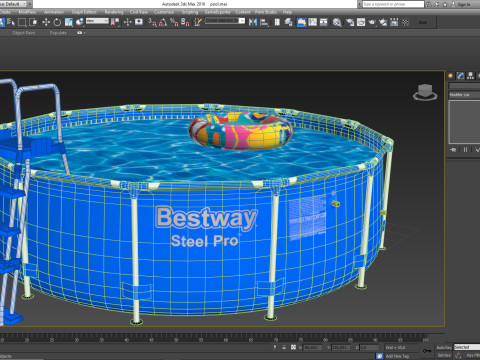480x360 pixels.
Task: Switch to the Object Paint ribbon tab
Action: click(24, 33)
